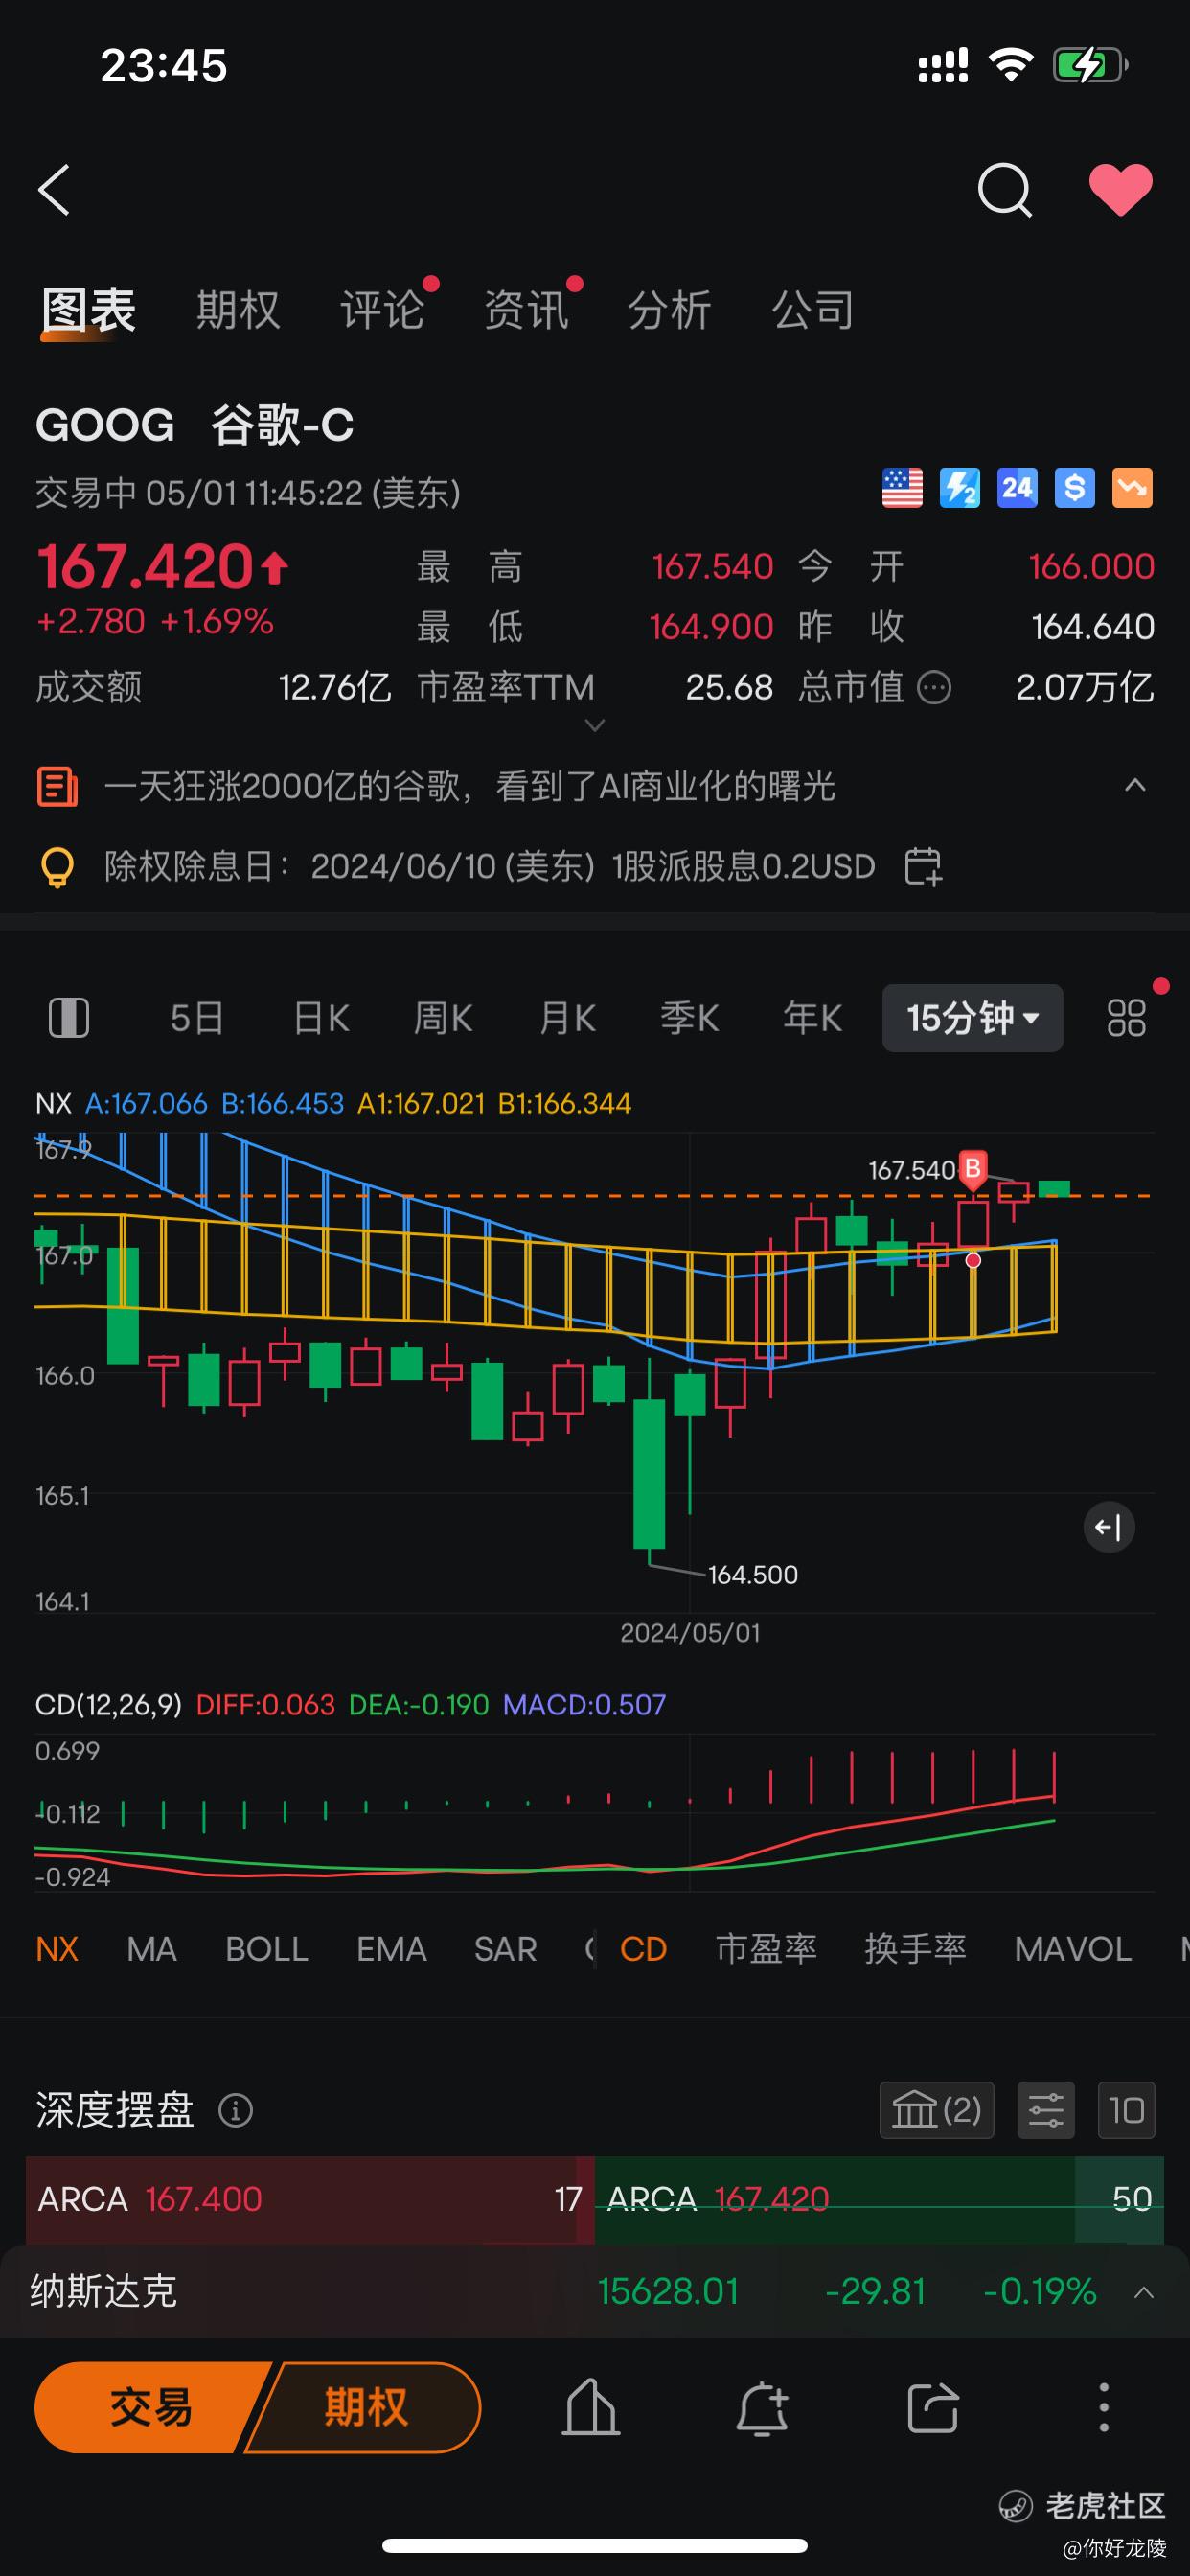Viewport: 1190px width, 2576px height.
Task: Tap the US flag market icon
Action: 902,488
